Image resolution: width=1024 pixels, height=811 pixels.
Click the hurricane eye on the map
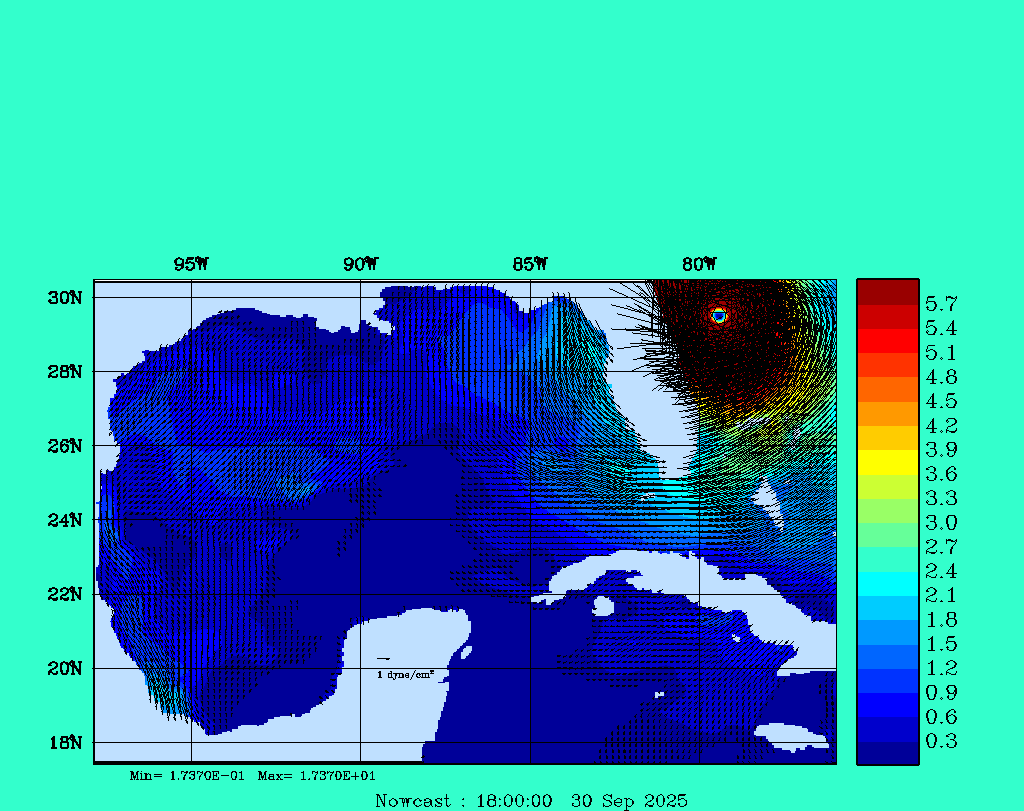tap(718, 315)
